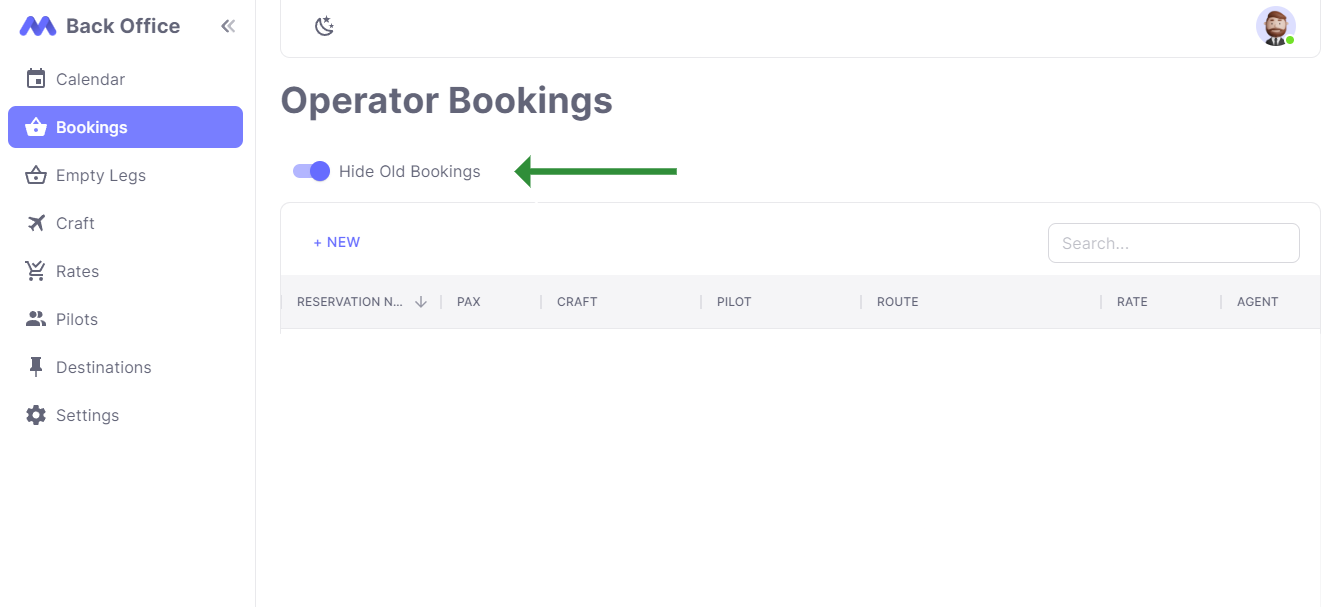Click the Empty Legs icon in sidebar
The width and height of the screenshot is (1337, 607).
[x=36, y=175]
